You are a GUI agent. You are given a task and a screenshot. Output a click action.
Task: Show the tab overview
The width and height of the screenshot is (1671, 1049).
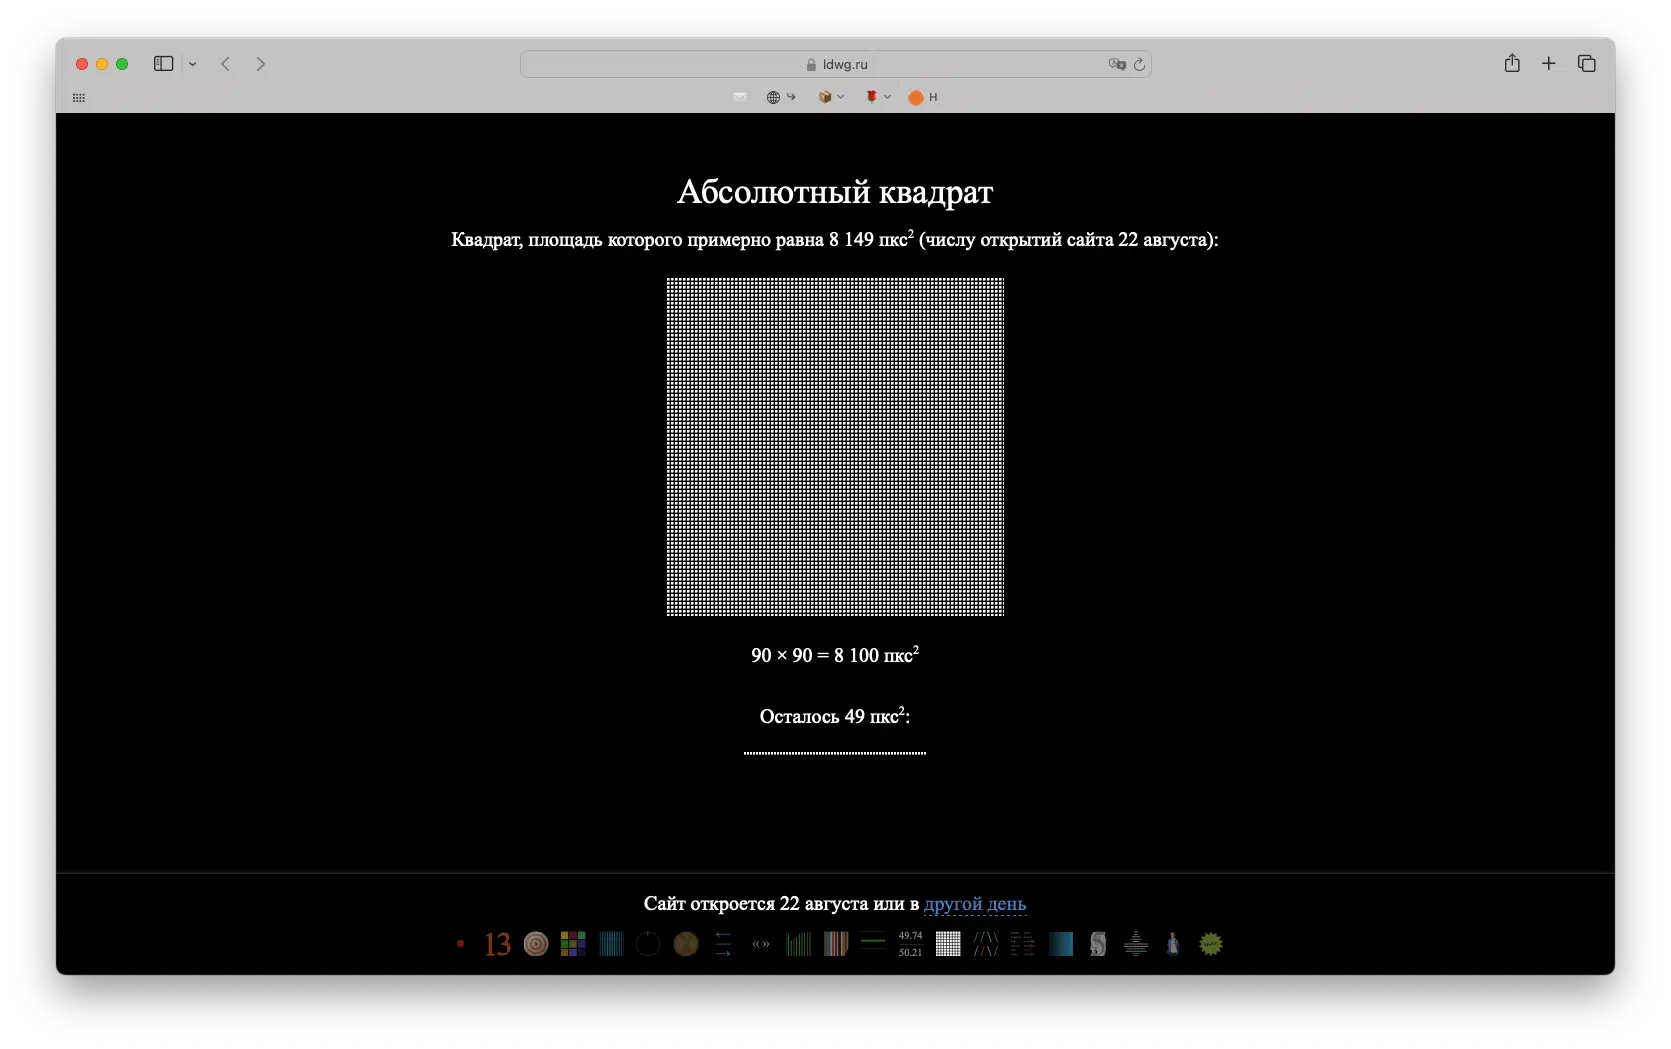tap(1586, 63)
